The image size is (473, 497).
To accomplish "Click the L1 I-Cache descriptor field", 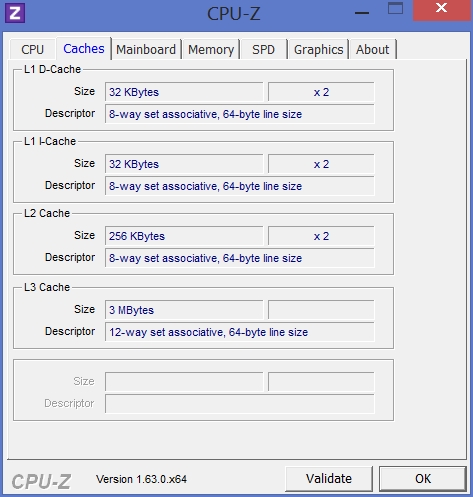I will (x=240, y=186).
